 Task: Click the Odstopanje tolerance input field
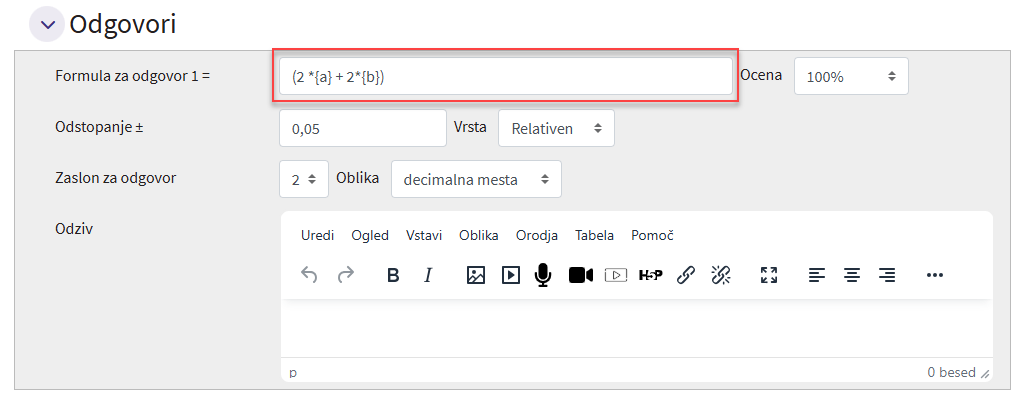[x=362, y=128]
